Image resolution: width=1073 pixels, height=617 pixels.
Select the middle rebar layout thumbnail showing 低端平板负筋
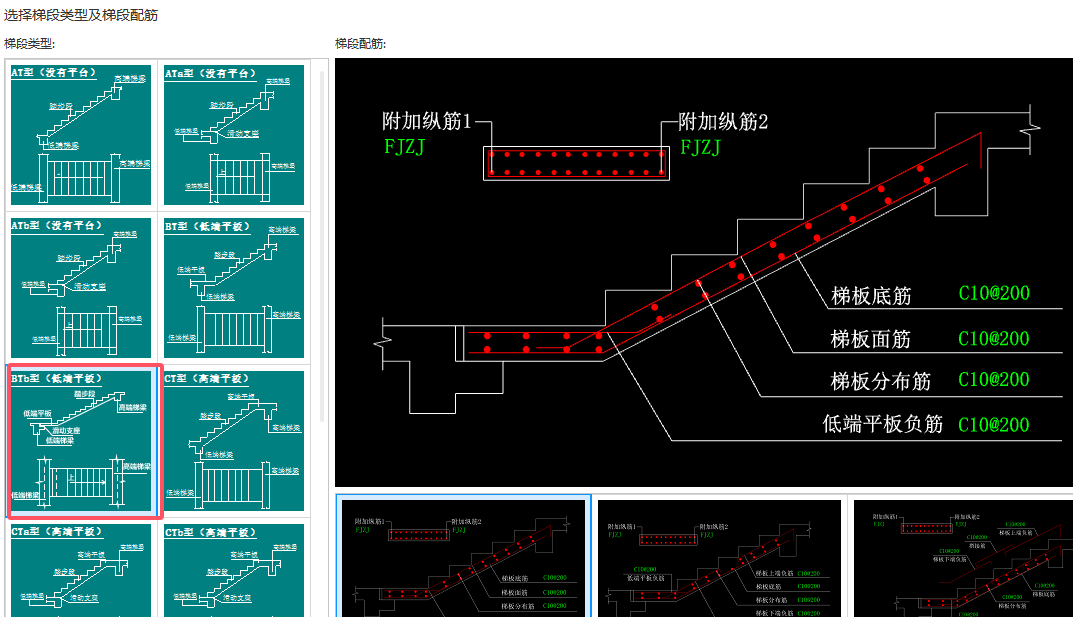(719, 557)
